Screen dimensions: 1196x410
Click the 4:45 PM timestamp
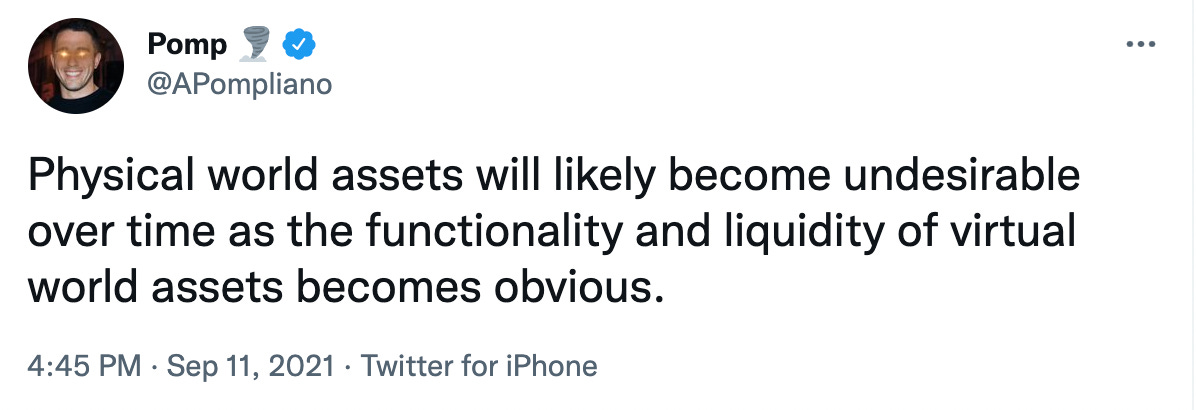tap(85, 366)
